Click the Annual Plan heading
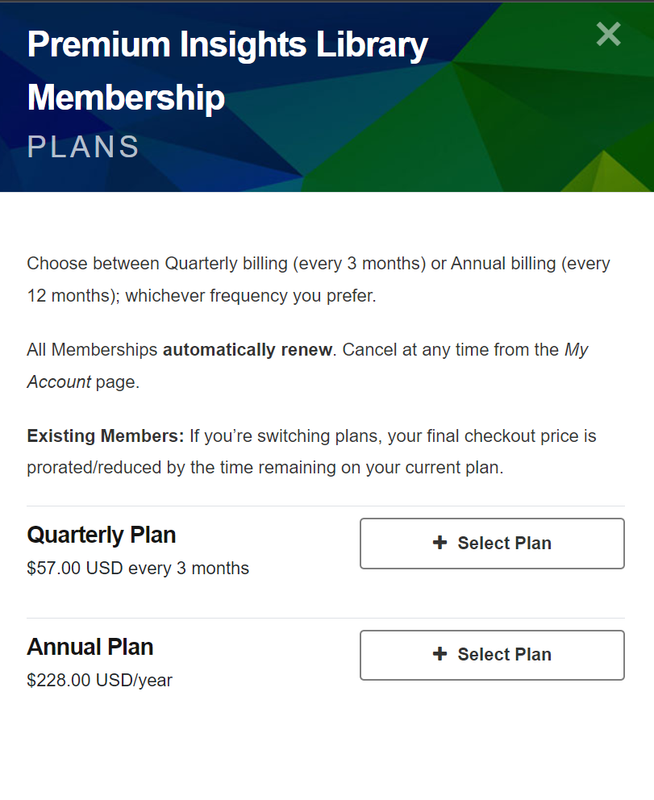 click(x=90, y=647)
